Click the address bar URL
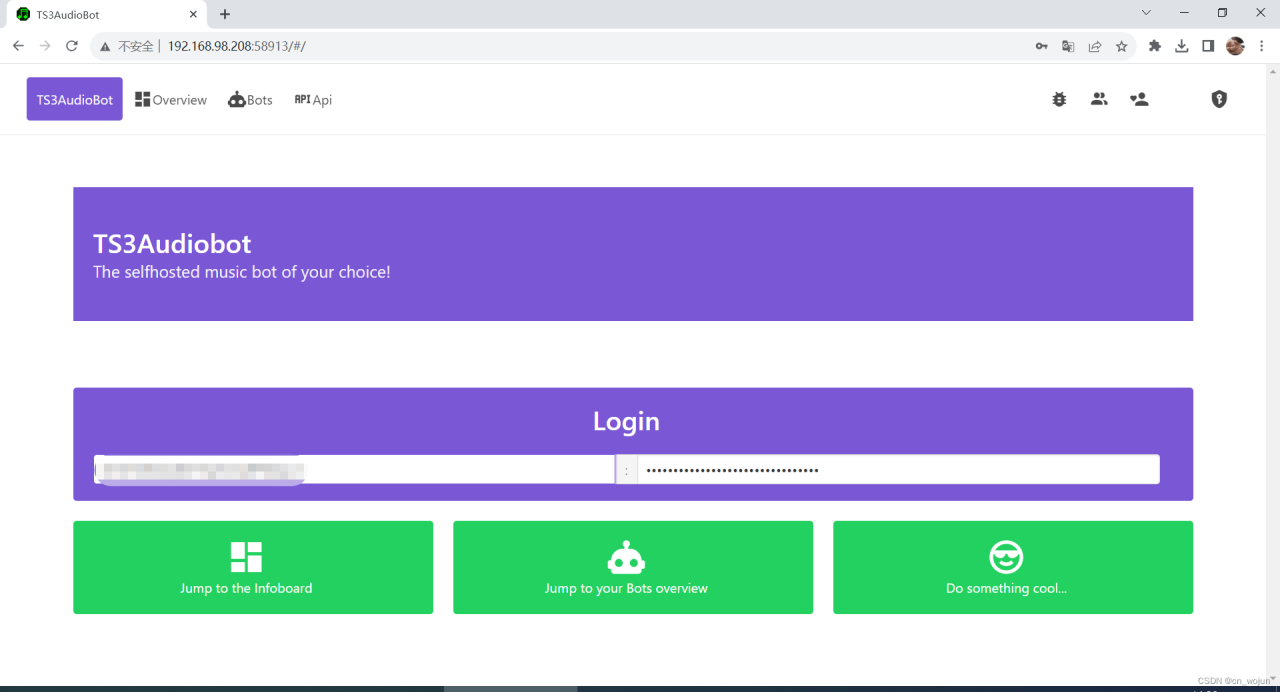 point(236,46)
